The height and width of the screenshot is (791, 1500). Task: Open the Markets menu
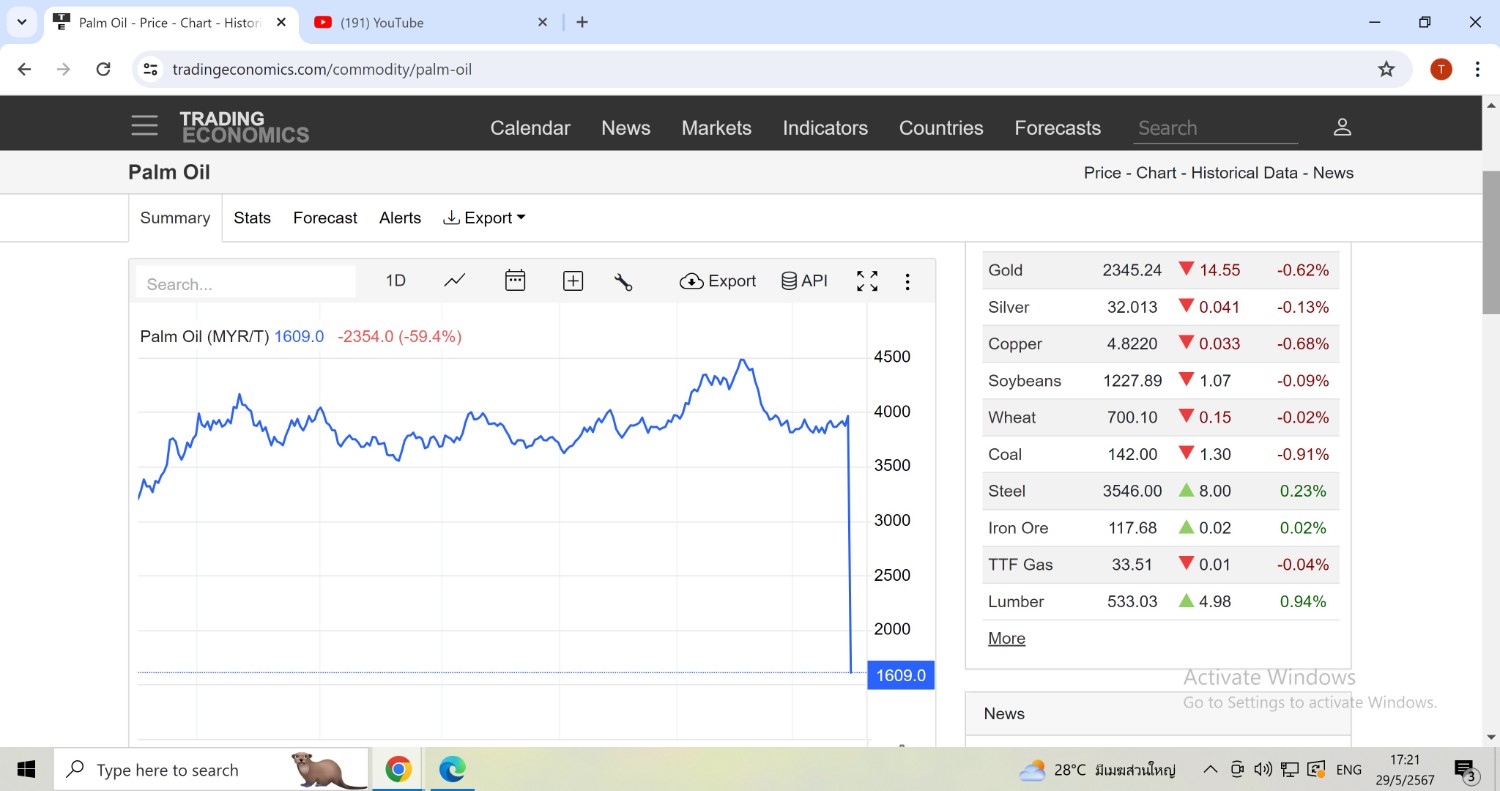coord(716,128)
